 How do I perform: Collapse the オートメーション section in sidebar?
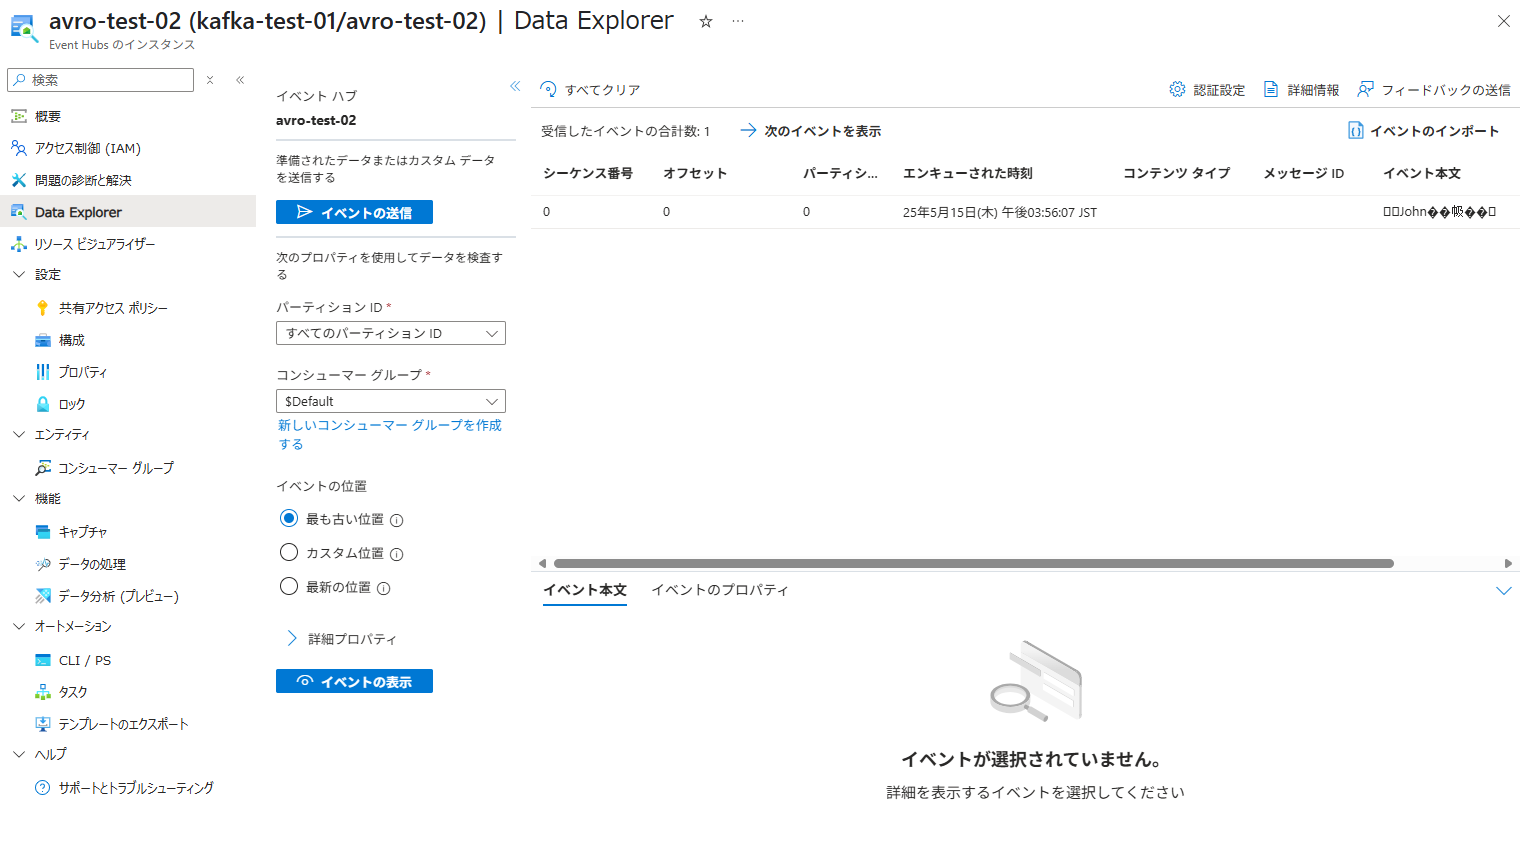point(18,626)
